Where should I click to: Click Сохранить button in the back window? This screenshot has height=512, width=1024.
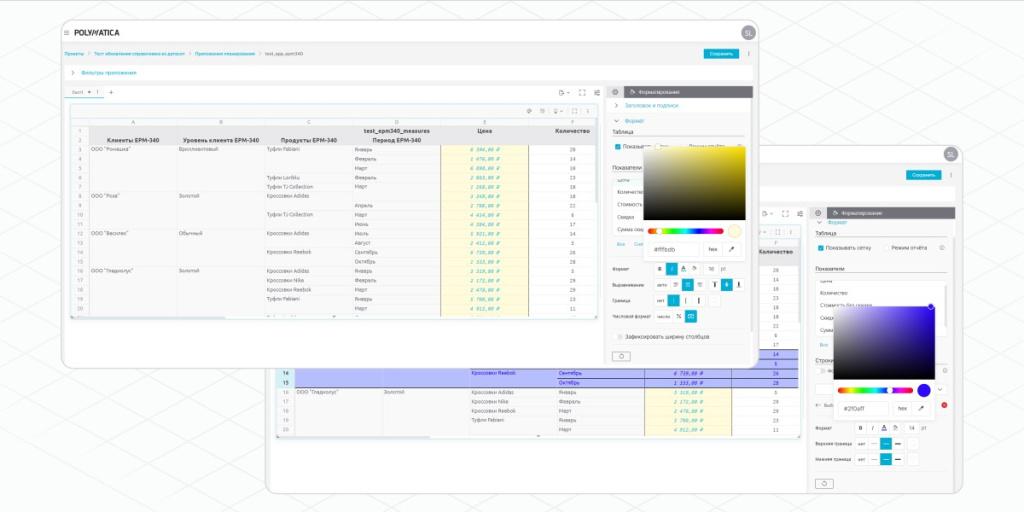pos(923,175)
